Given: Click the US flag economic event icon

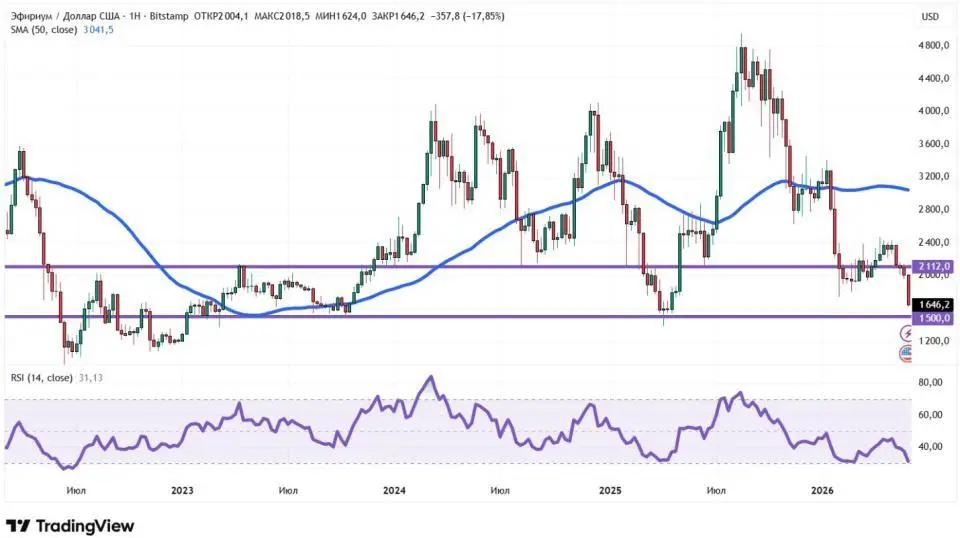Looking at the screenshot, I should [x=906, y=353].
